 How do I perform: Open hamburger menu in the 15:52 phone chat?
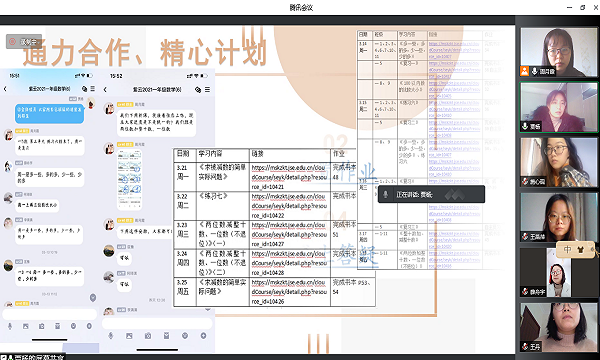[207, 90]
